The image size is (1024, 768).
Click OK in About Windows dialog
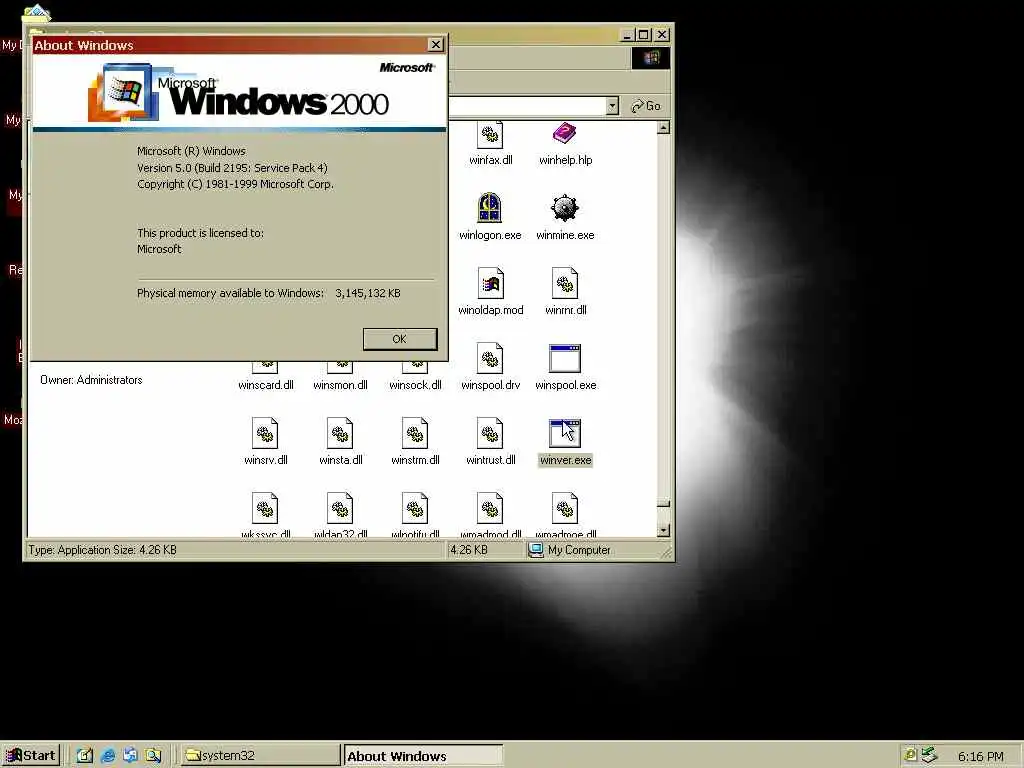coord(400,339)
